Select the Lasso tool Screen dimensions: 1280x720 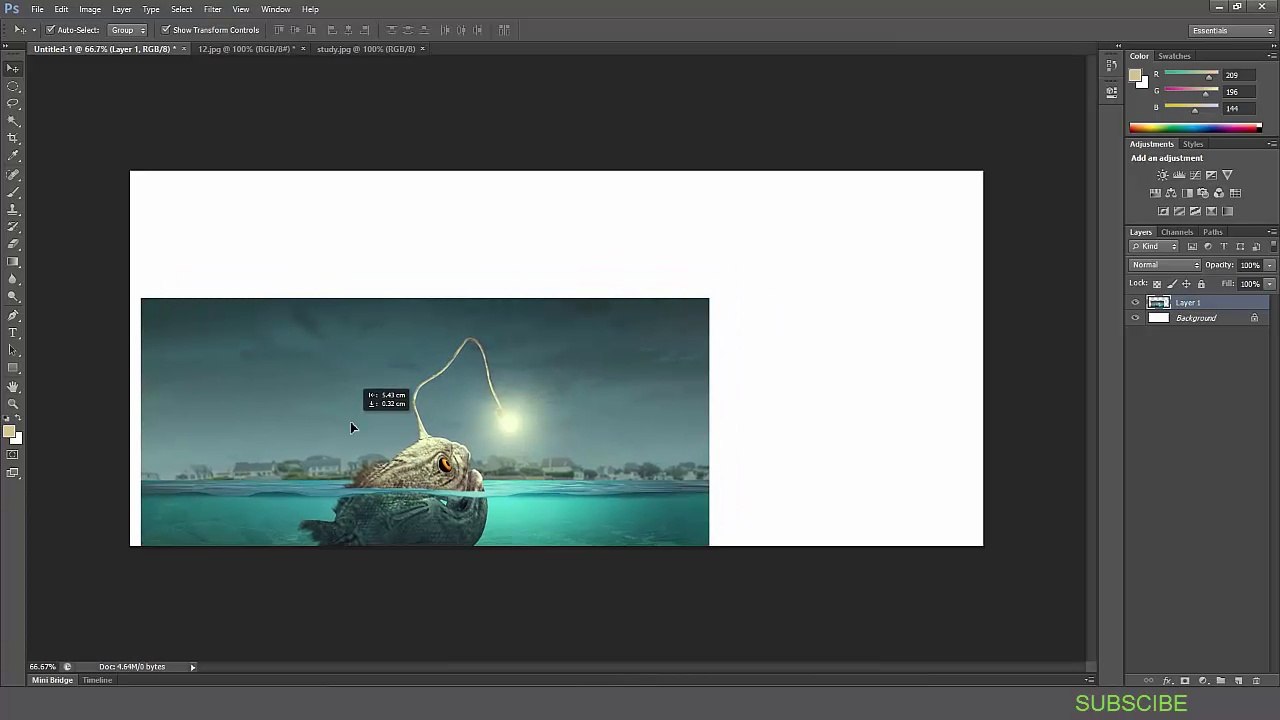(x=13, y=103)
